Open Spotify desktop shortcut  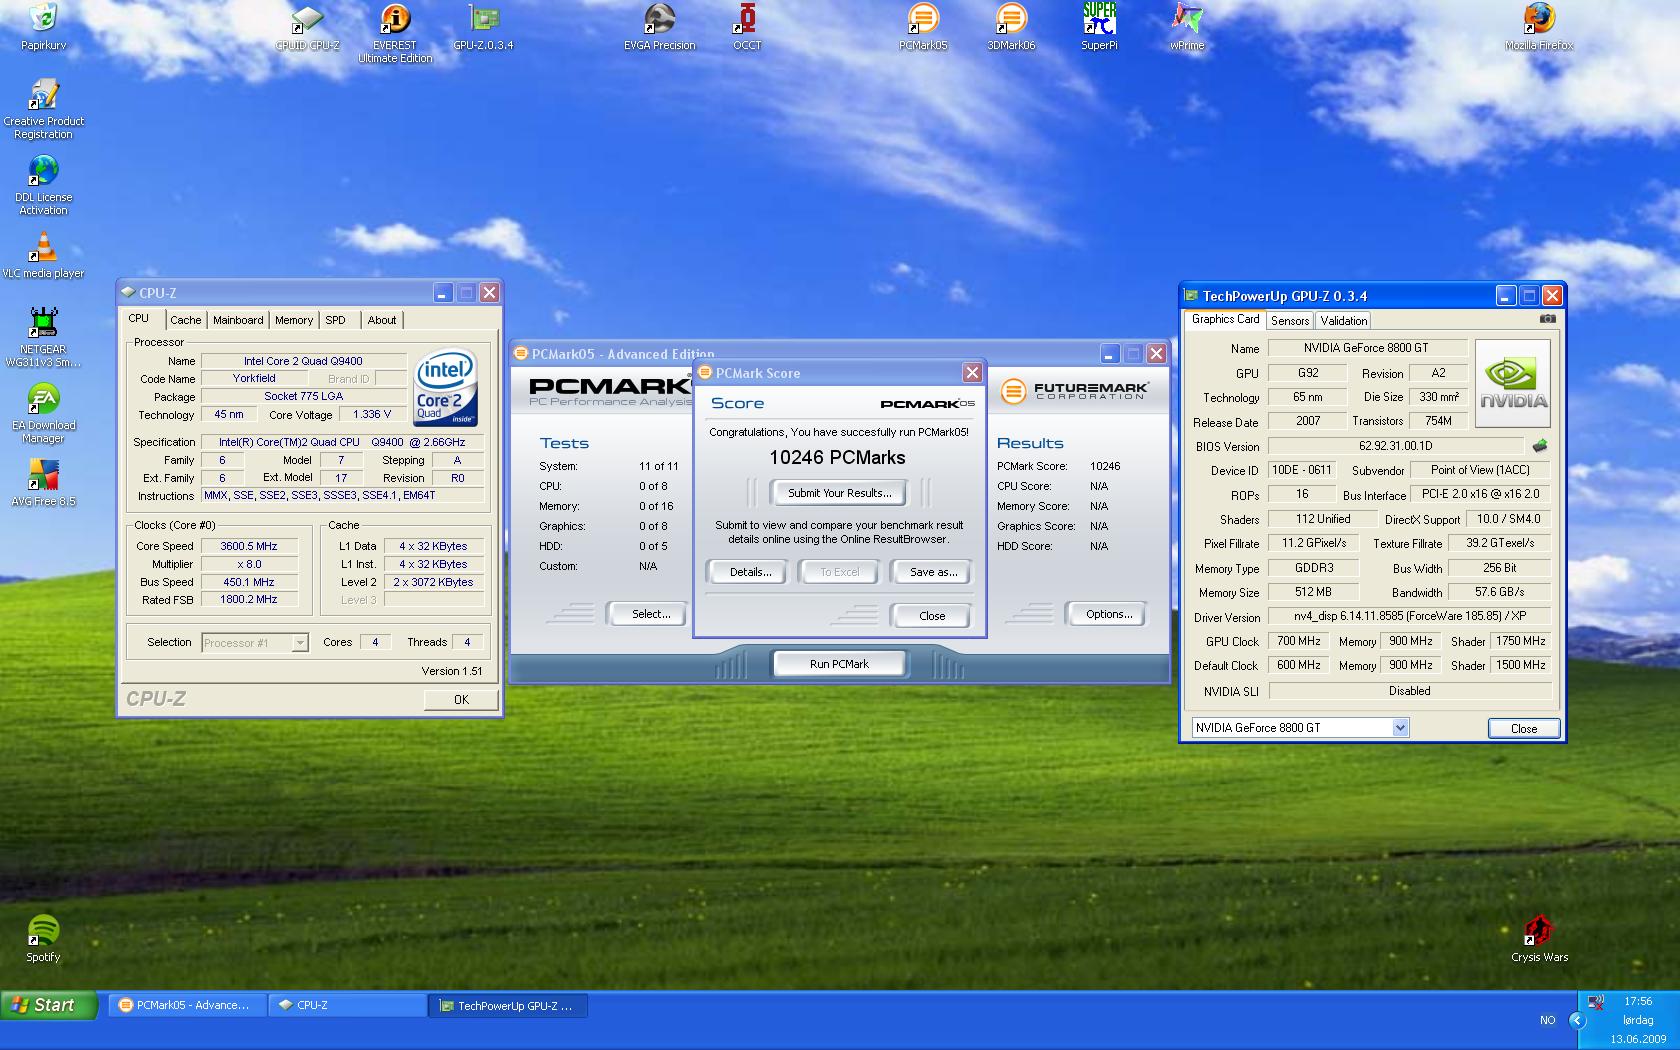[43, 939]
